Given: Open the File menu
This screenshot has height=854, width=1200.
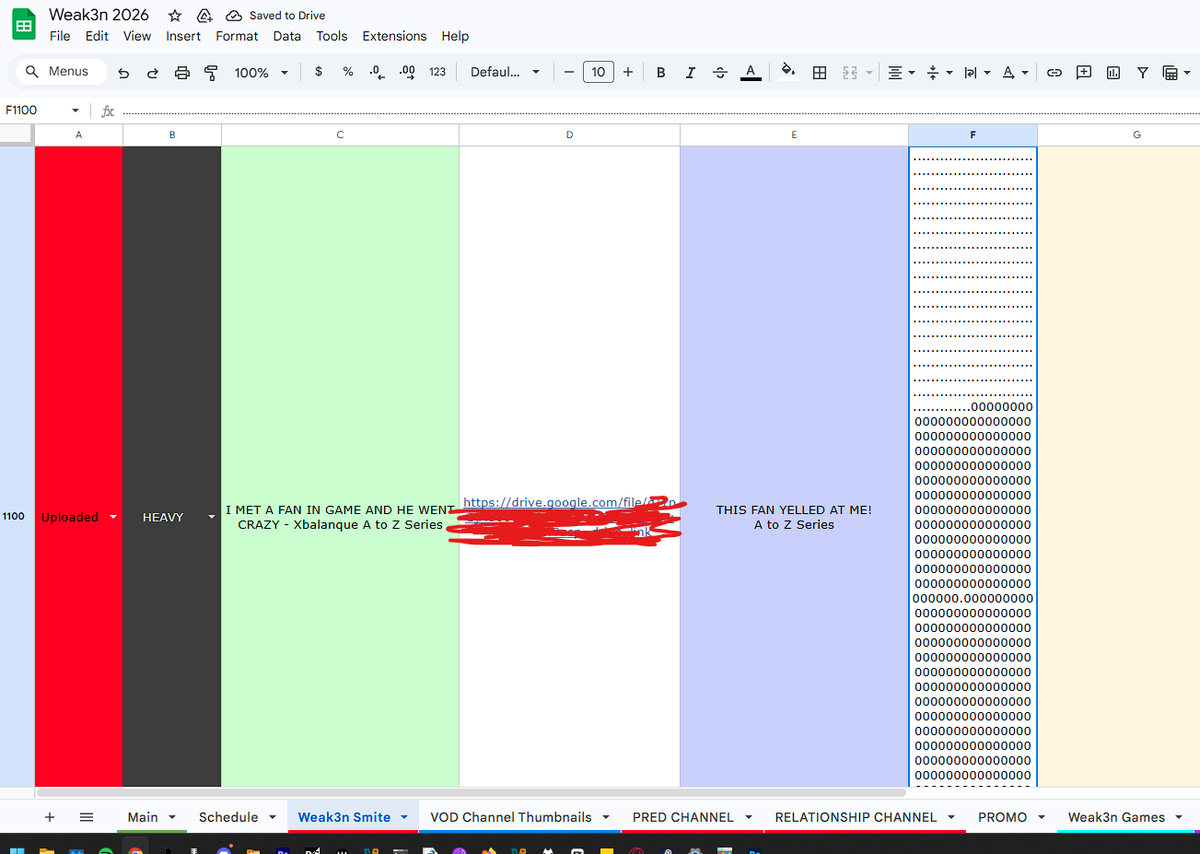Looking at the screenshot, I should 60,36.
